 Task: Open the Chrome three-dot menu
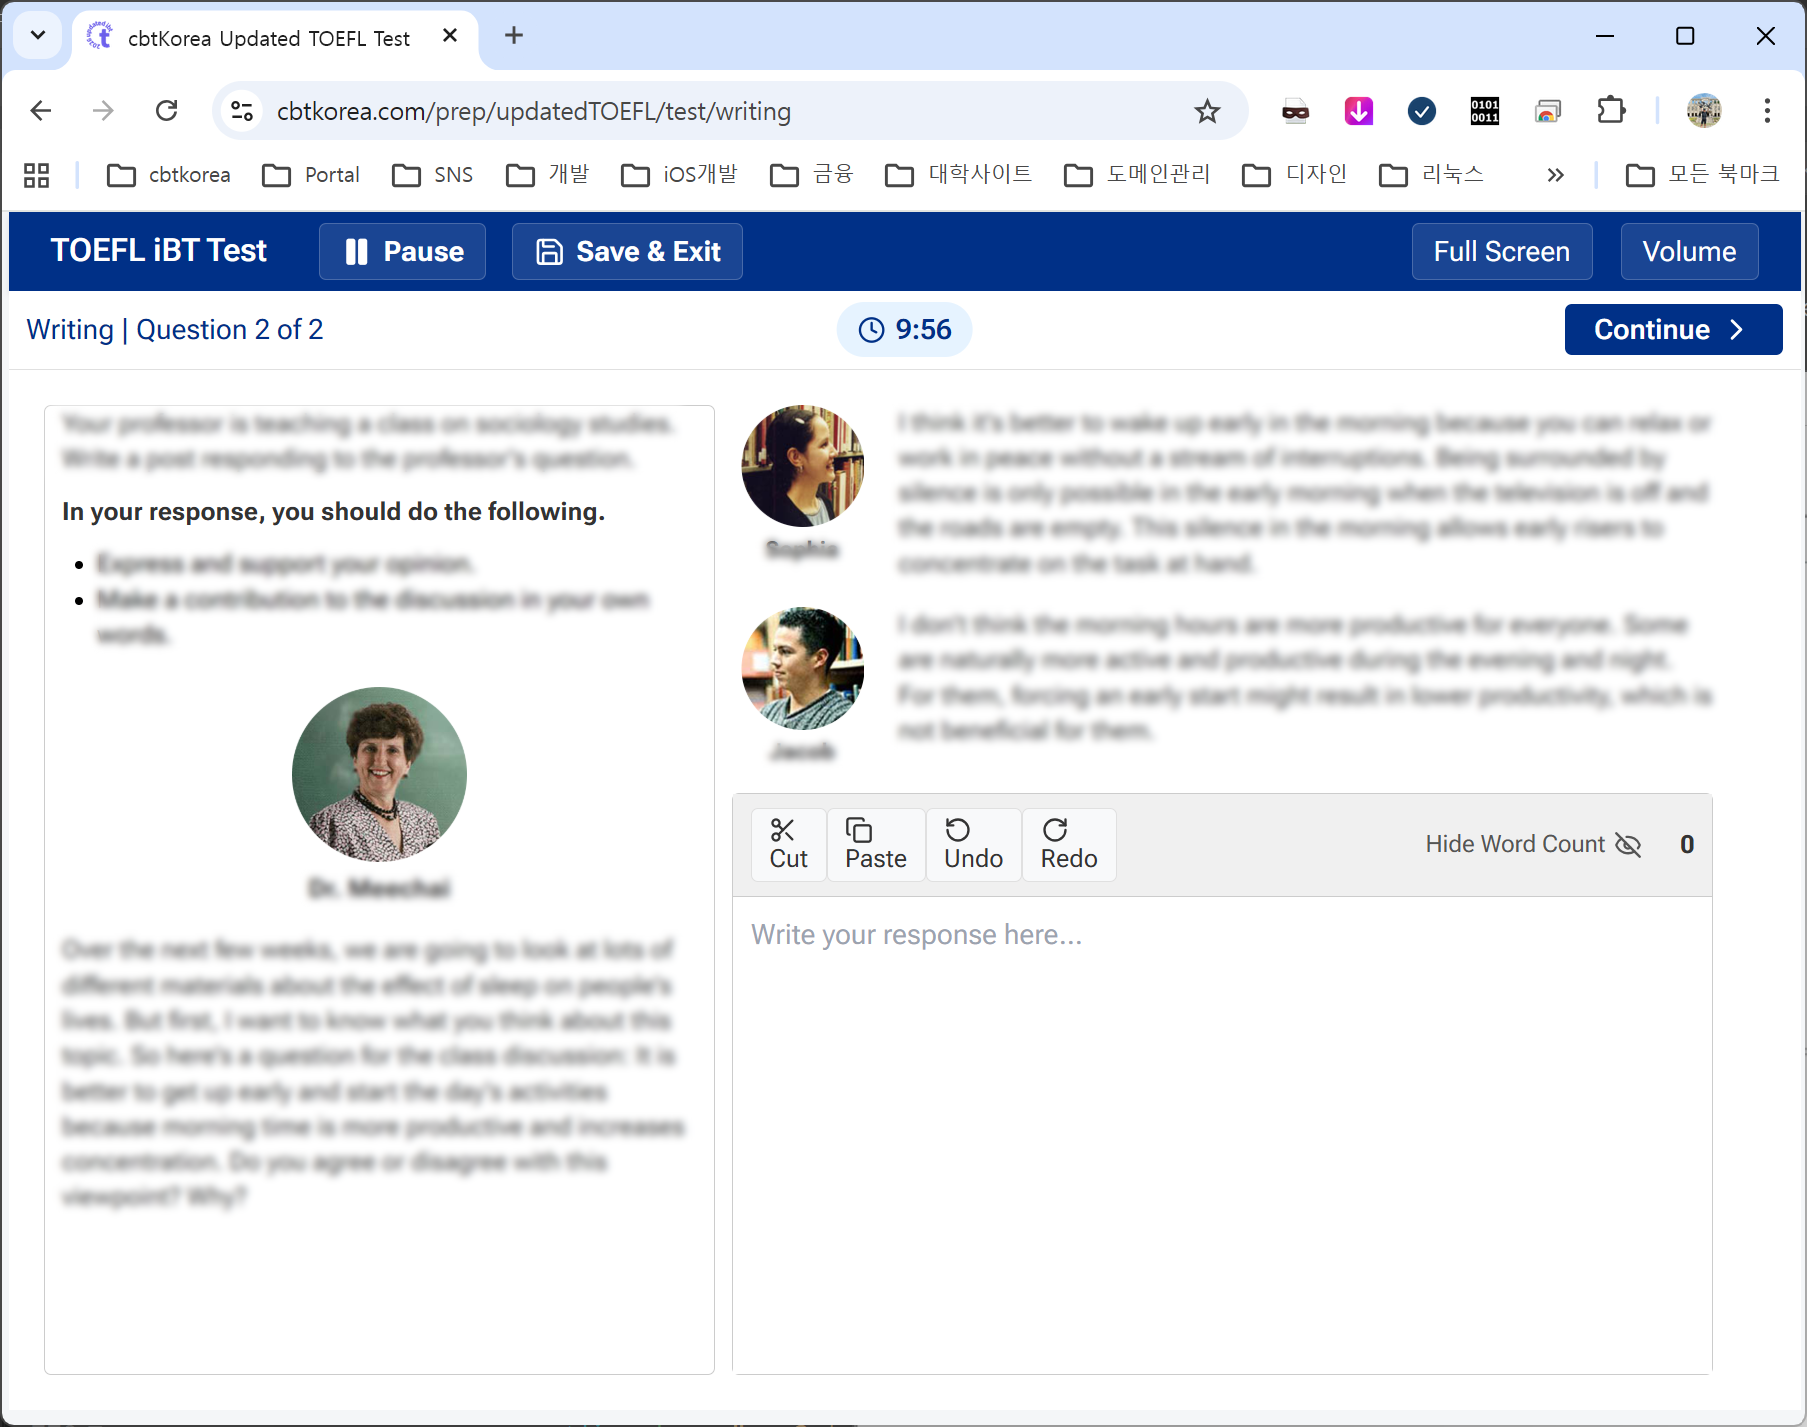pyautogui.click(x=1767, y=111)
